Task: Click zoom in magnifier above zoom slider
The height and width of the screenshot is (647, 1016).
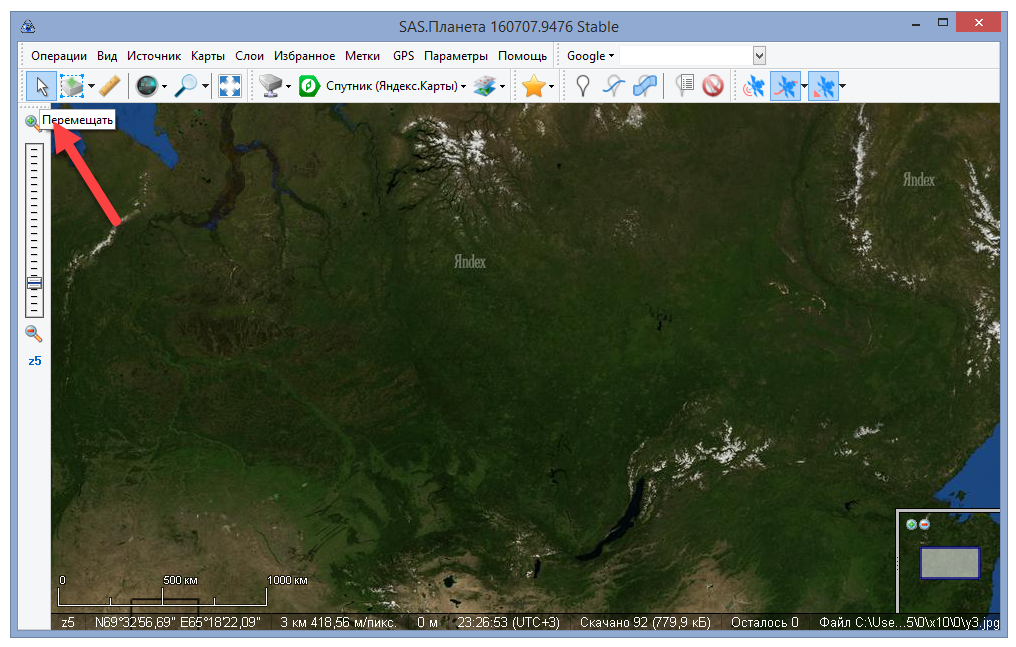Action: point(33,123)
